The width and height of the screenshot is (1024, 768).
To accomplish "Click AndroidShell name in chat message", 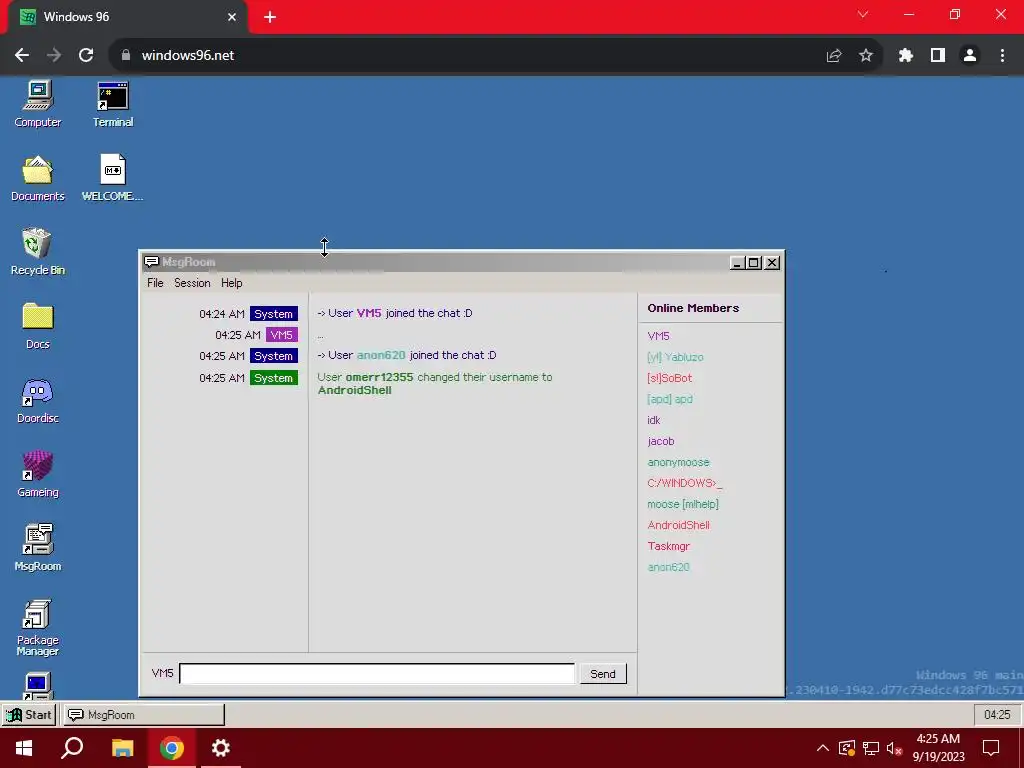I will [355, 391].
